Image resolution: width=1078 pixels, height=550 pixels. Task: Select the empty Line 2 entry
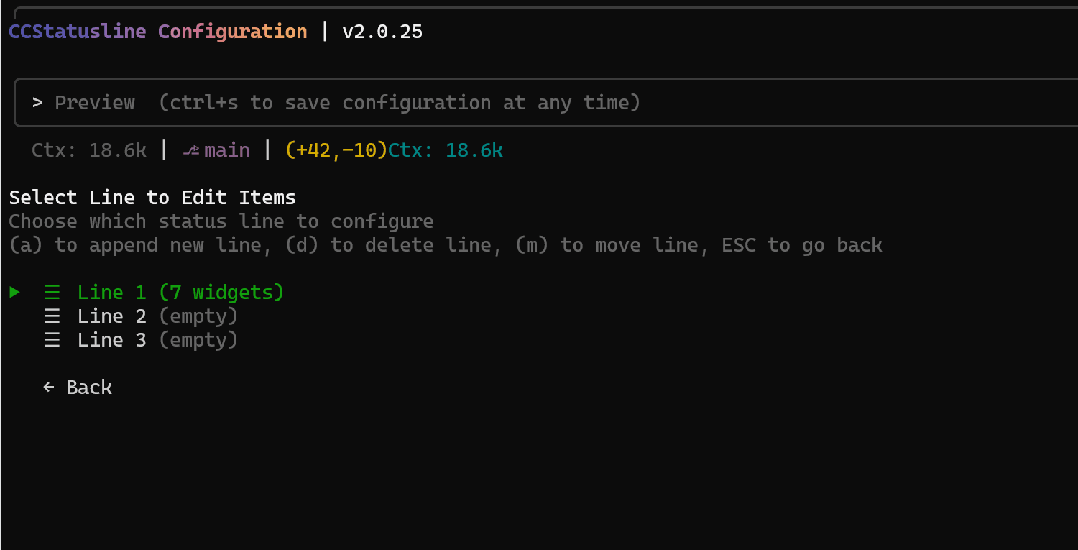click(157, 316)
